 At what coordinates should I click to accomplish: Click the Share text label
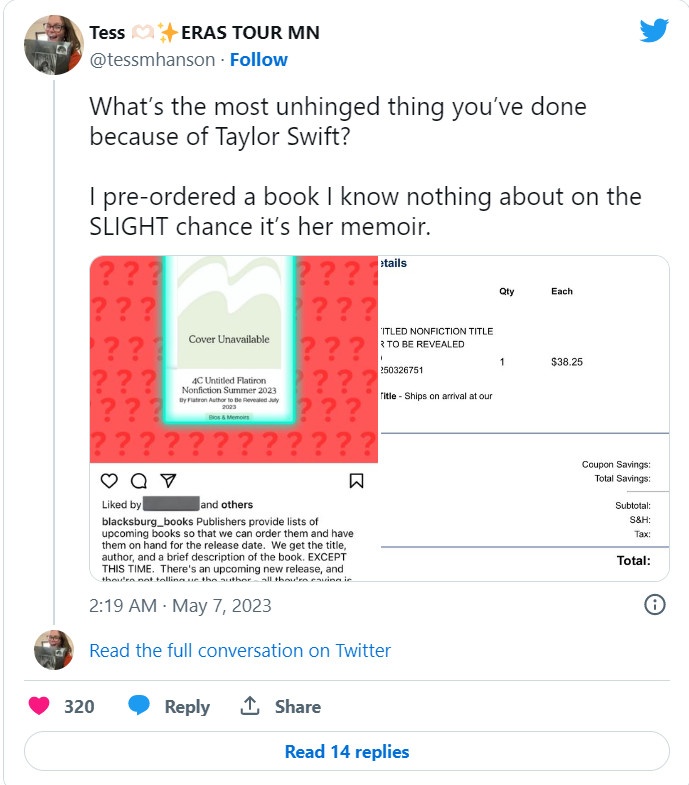click(x=298, y=706)
